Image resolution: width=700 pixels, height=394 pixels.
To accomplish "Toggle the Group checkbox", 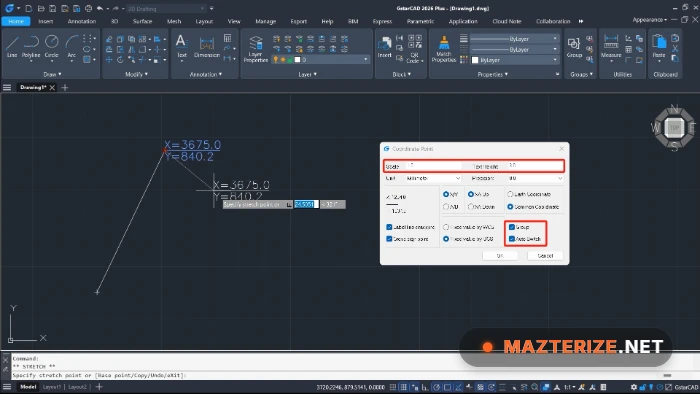I will coord(512,227).
